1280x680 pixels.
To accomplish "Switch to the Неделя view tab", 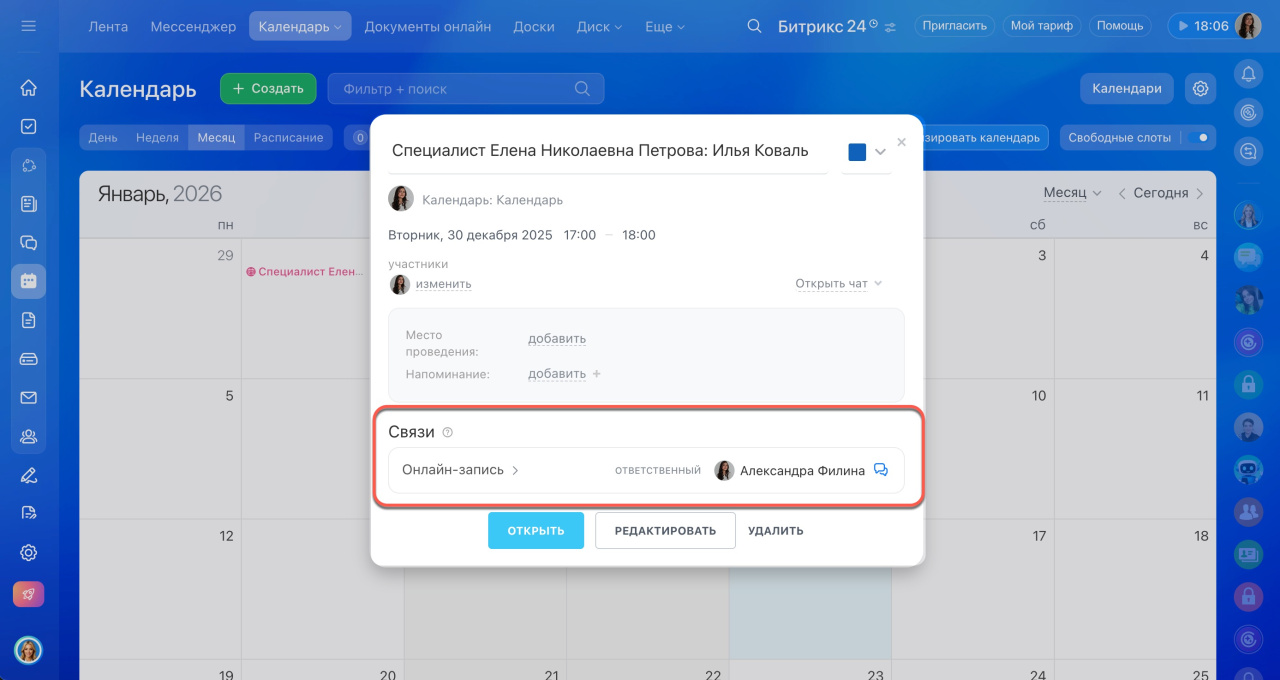I will tap(157, 138).
